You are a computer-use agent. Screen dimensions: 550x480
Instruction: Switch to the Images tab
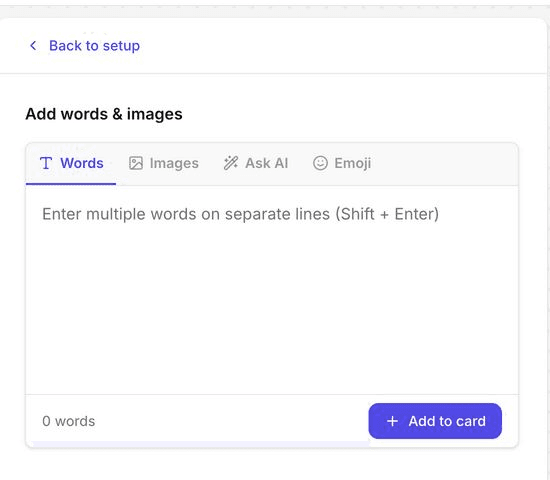[164, 163]
